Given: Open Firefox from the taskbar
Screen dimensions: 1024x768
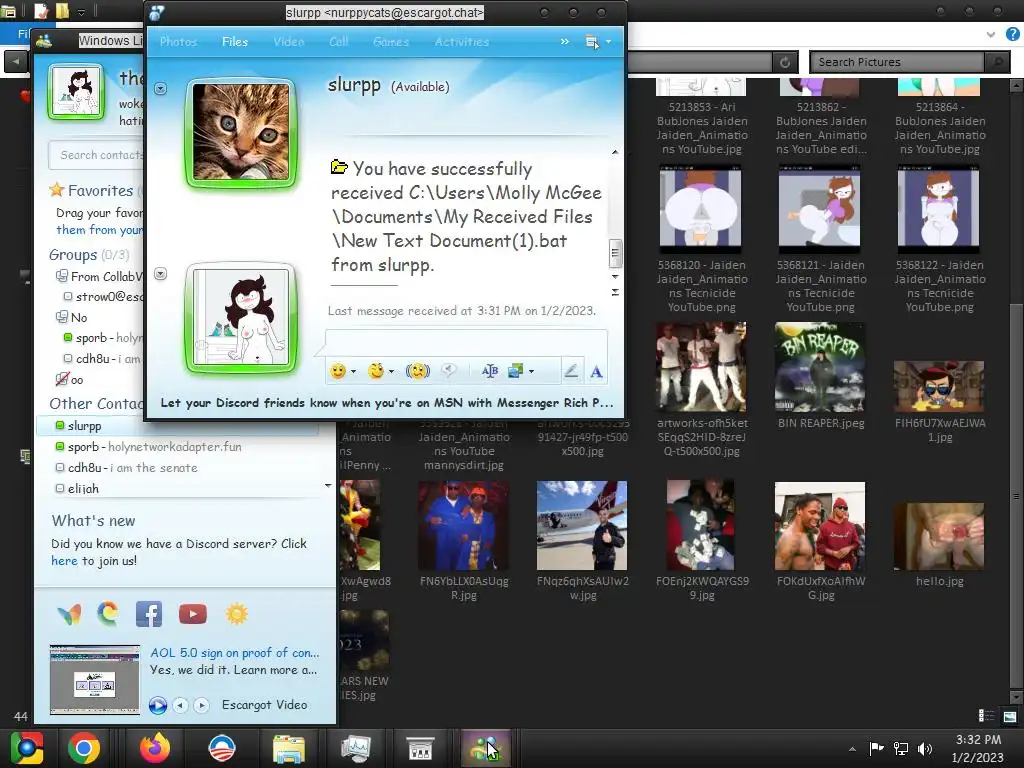Looking at the screenshot, I should [x=155, y=748].
